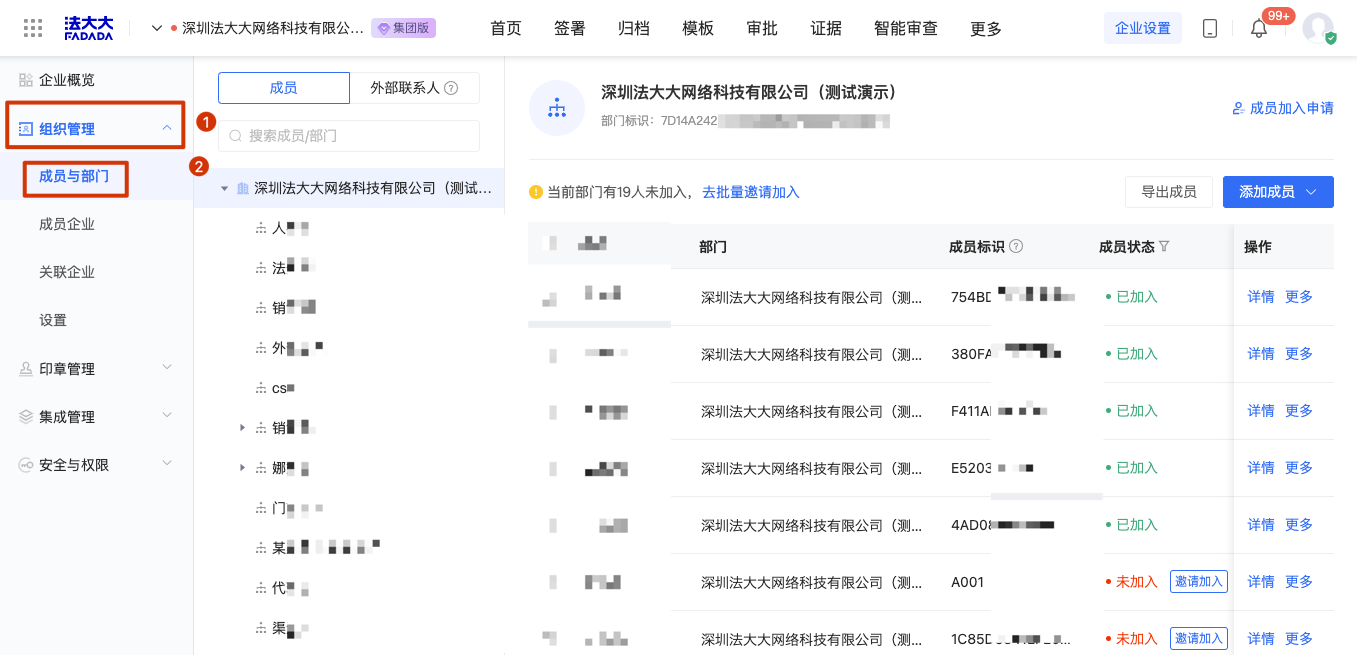Open the app grid launcher icon
Screen dimensions: 1357x655
click(x=33, y=28)
